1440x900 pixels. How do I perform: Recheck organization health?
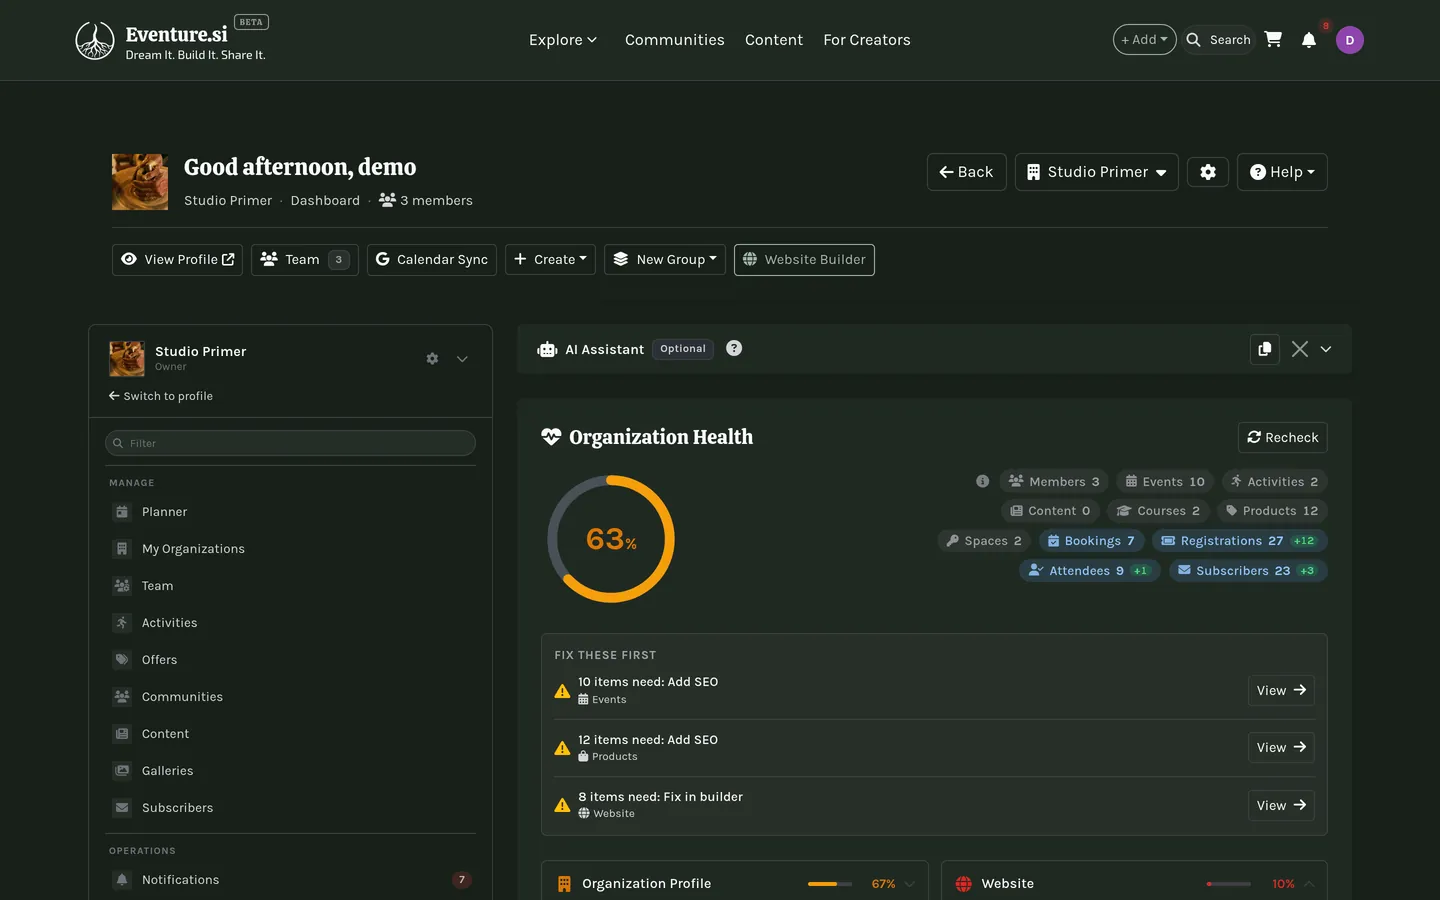click(x=1282, y=438)
